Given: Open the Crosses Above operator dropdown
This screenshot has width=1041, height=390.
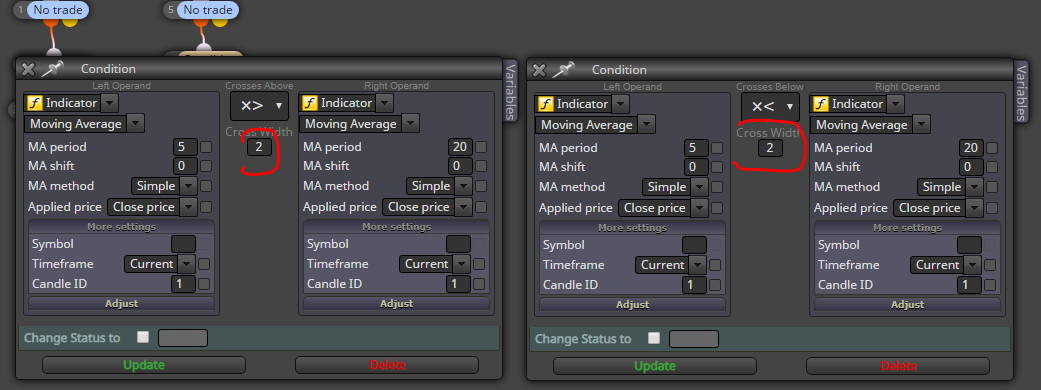Looking at the screenshot, I should tap(260, 105).
